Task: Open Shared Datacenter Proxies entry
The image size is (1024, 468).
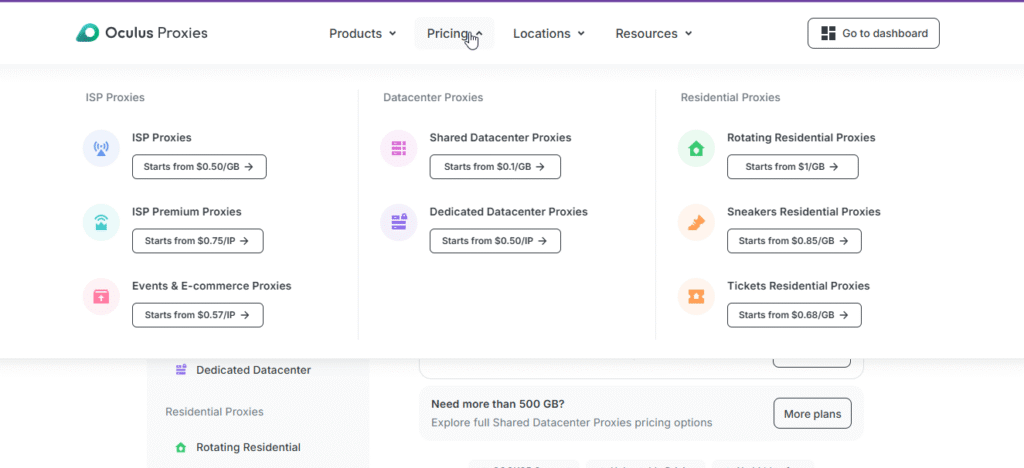Action: [500, 138]
